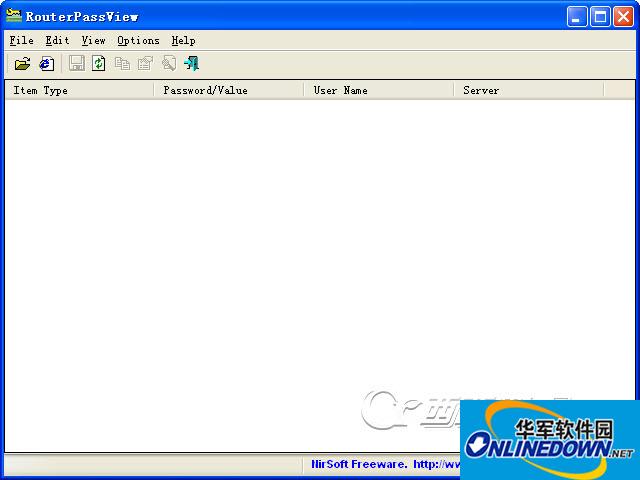Sort by the Server column header

pos(529,90)
